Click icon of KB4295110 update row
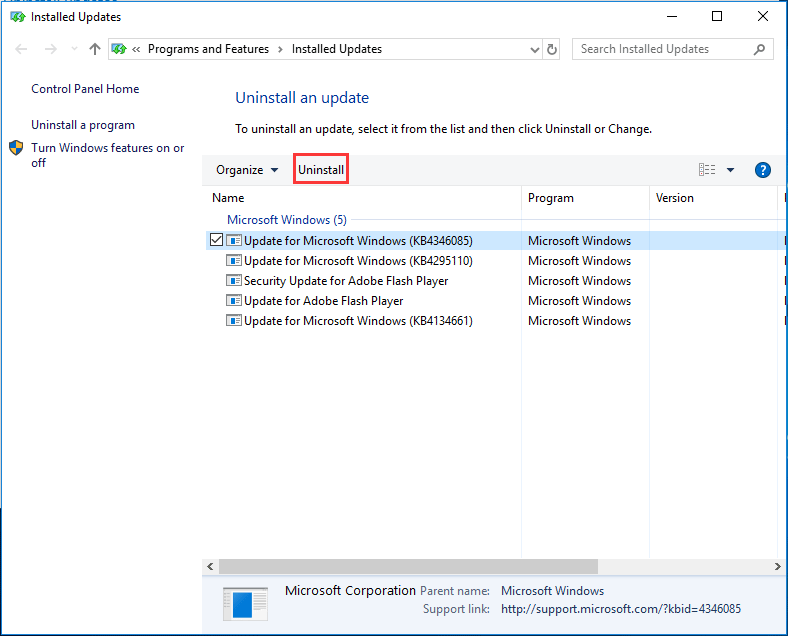The image size is (788, 636). click(x=234, y=261)
